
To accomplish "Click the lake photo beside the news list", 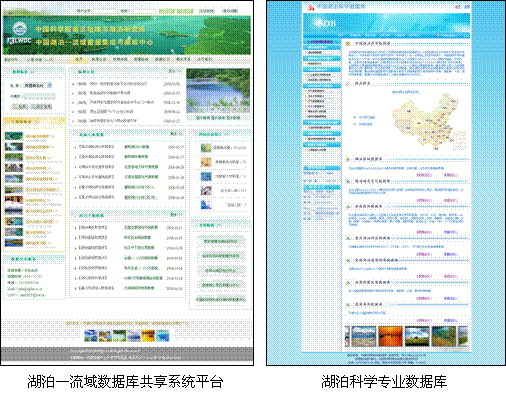I will click(x=218, y=91).
